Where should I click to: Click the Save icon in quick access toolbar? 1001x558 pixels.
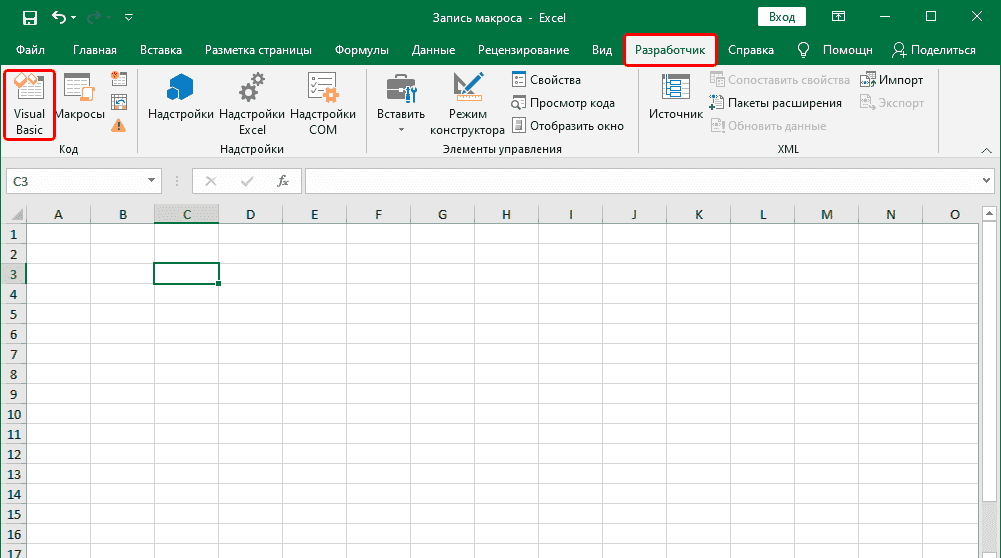click(29, 18)
